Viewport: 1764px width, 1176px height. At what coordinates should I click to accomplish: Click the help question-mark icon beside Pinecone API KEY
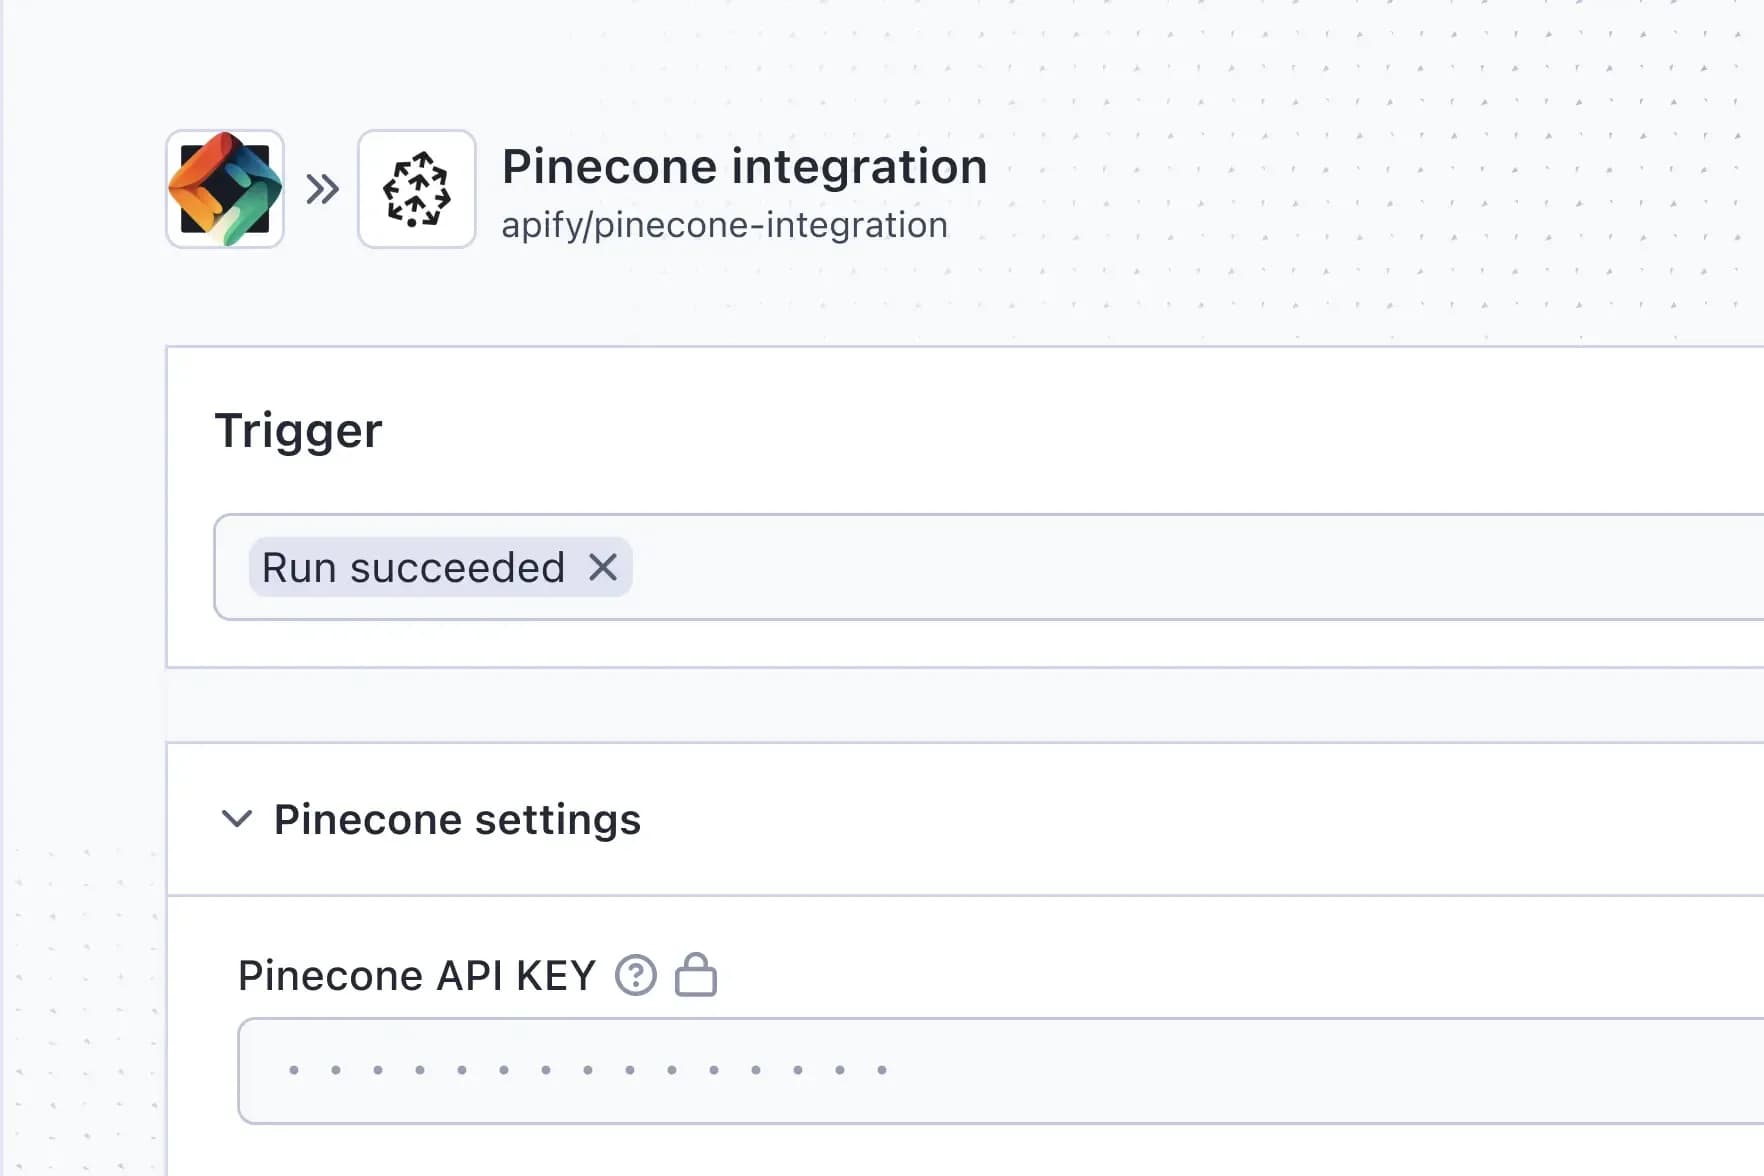(x=636, y=975)
